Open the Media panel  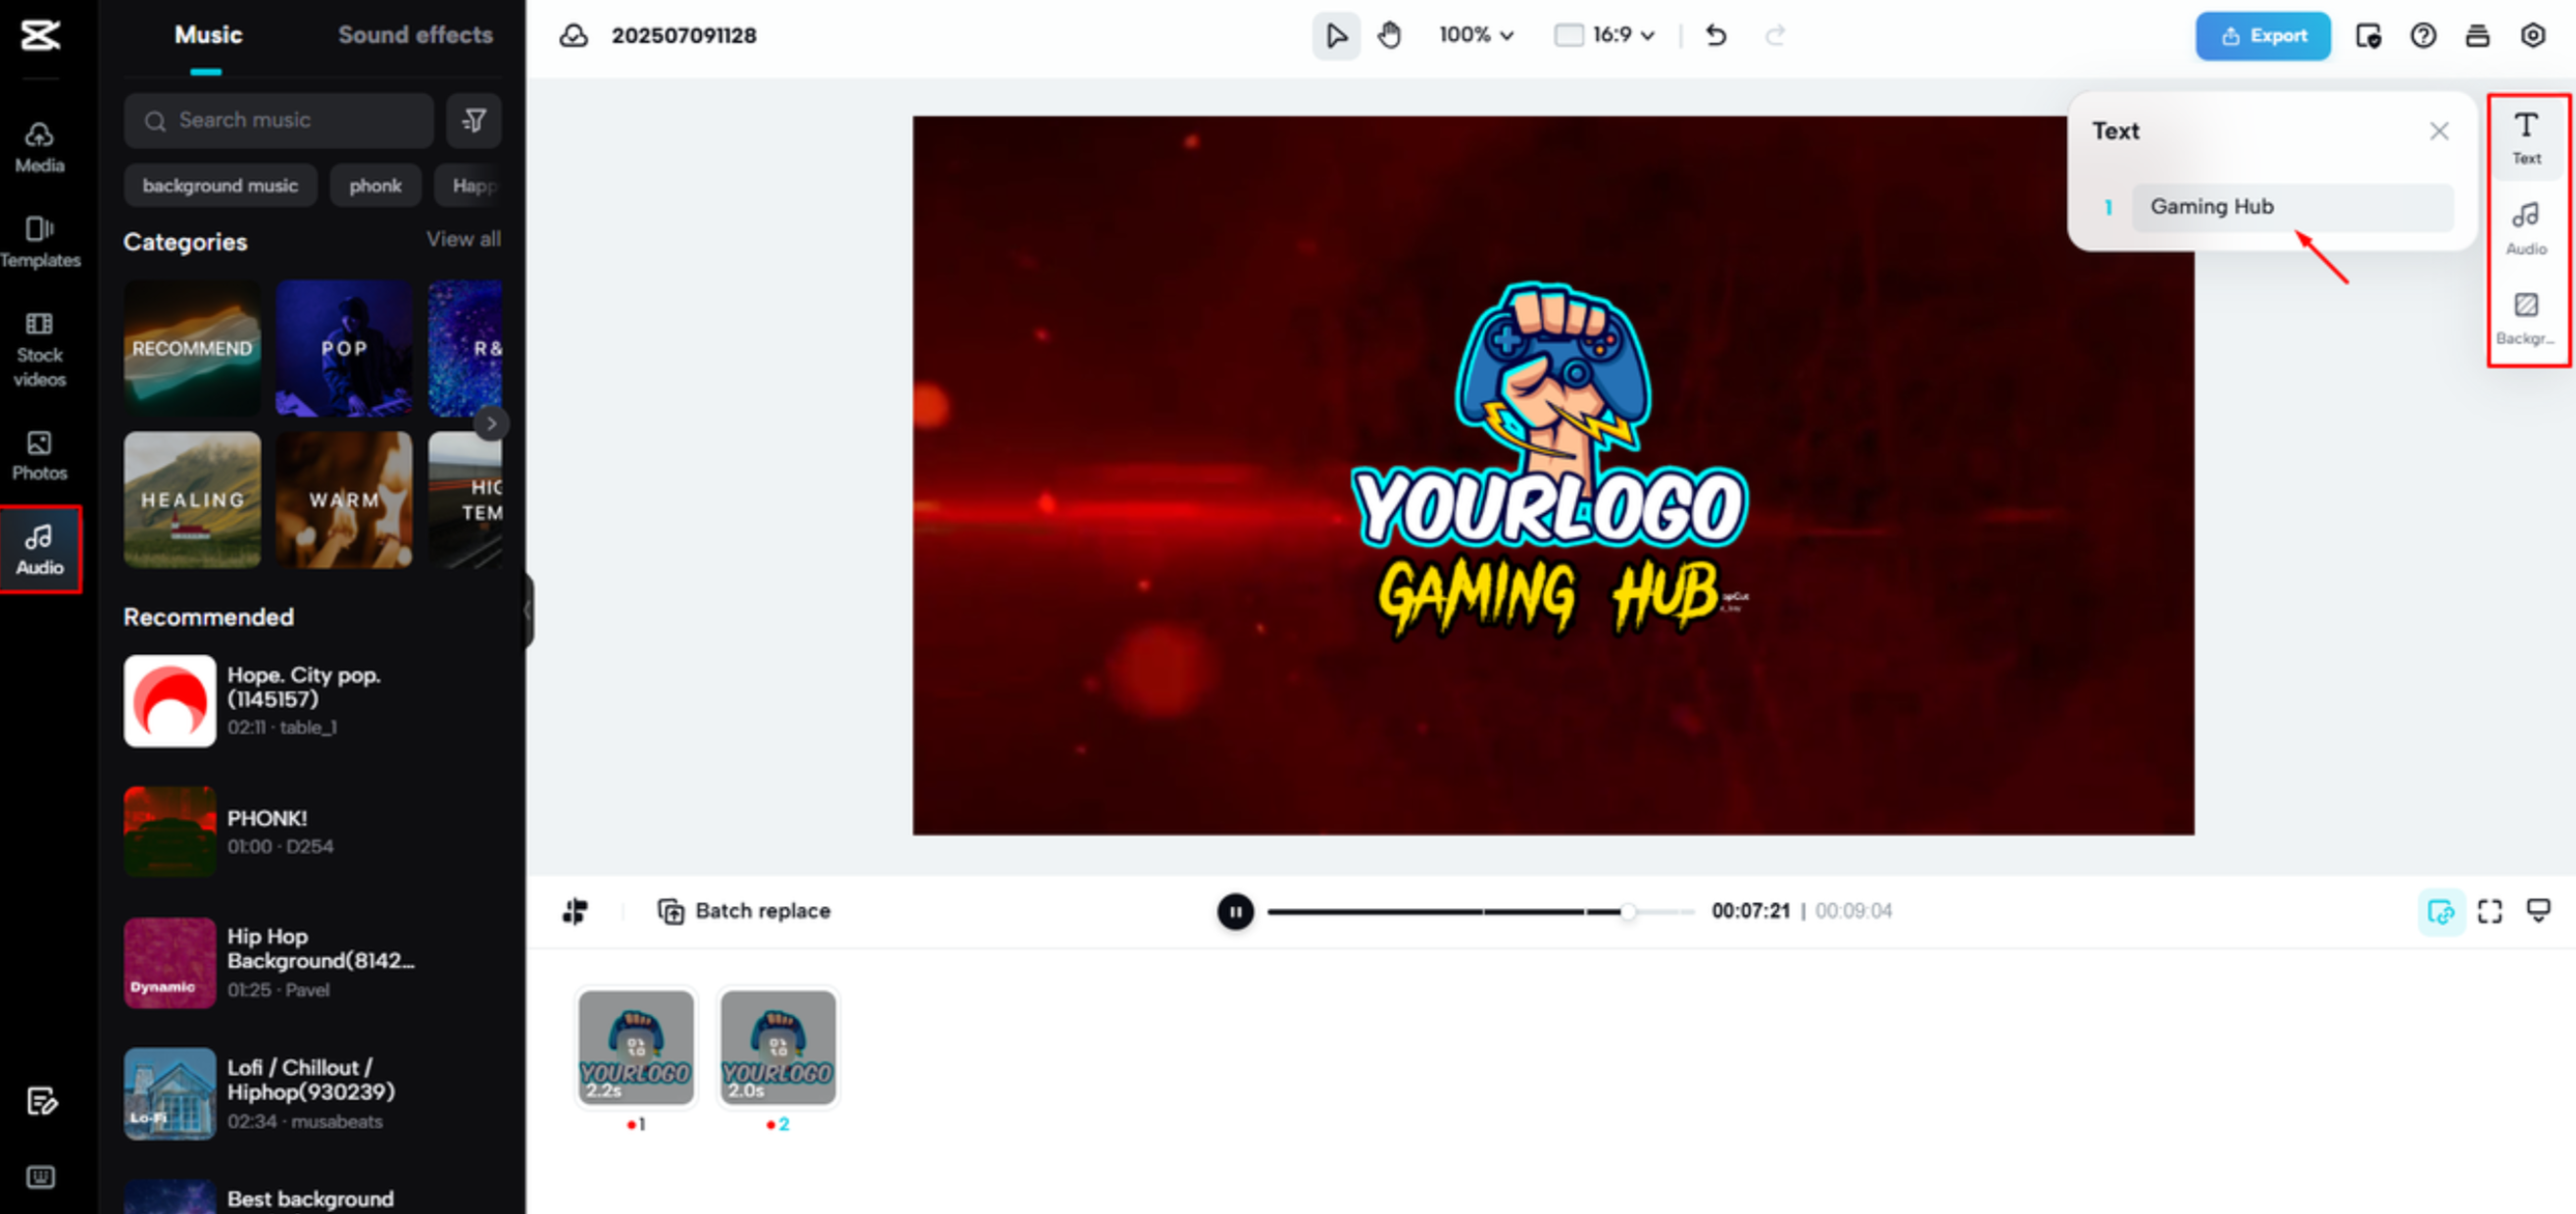[40, 147]
